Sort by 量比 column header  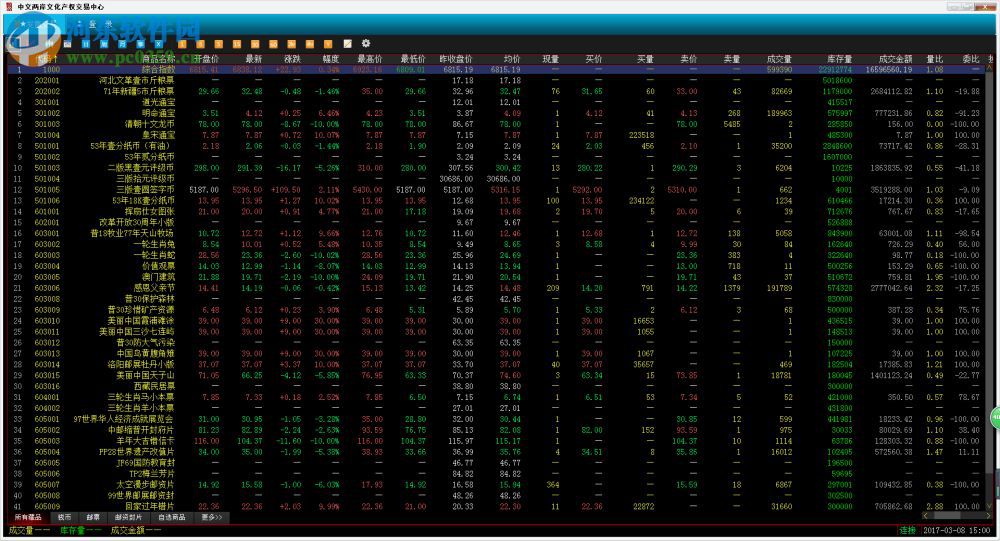point(935,59)
